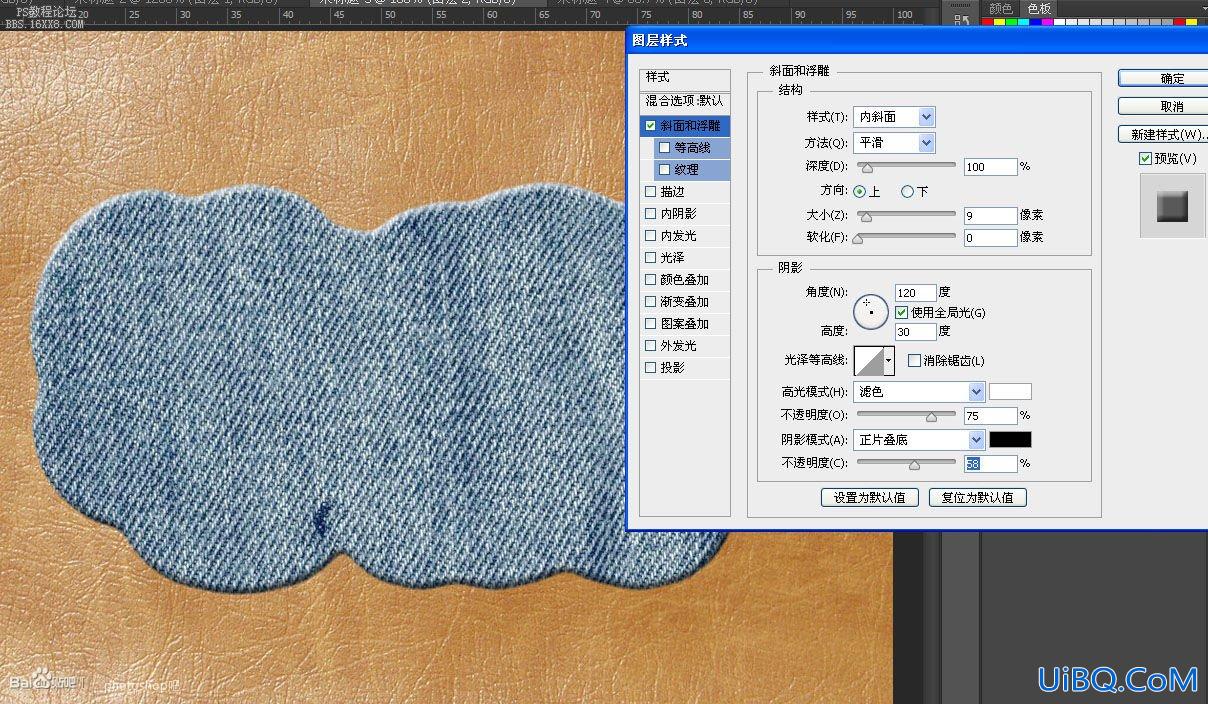Open the 阴影模式 dropdown showing 正片叠底
The image size is (1208, 704).
click(x=919, y=440)
